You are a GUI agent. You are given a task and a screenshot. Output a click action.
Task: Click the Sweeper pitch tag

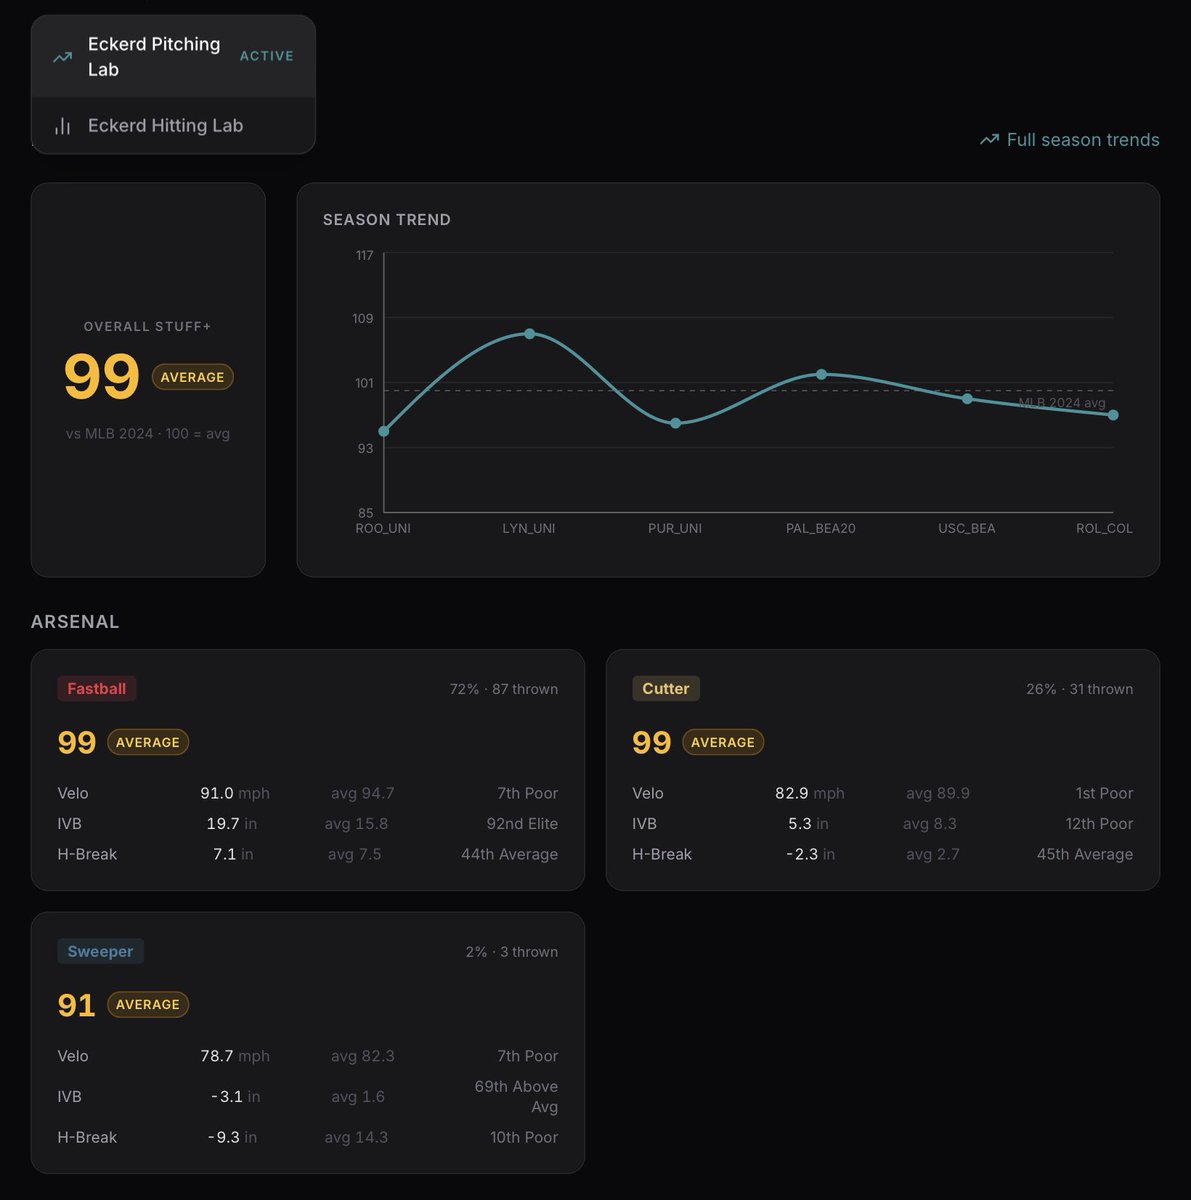tap(100, 952)
